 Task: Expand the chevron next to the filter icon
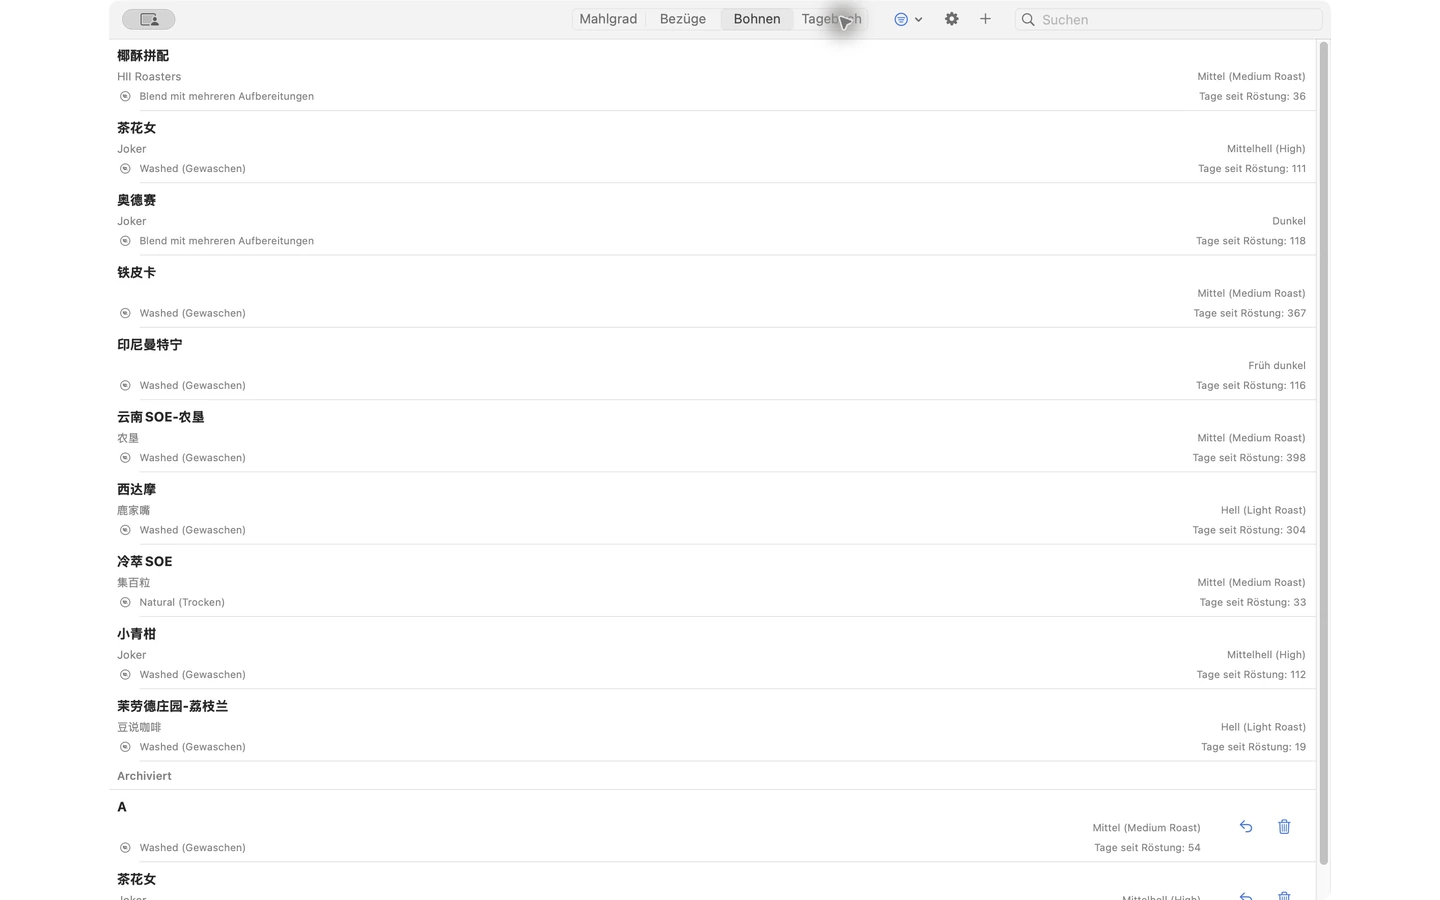(918, 19)
